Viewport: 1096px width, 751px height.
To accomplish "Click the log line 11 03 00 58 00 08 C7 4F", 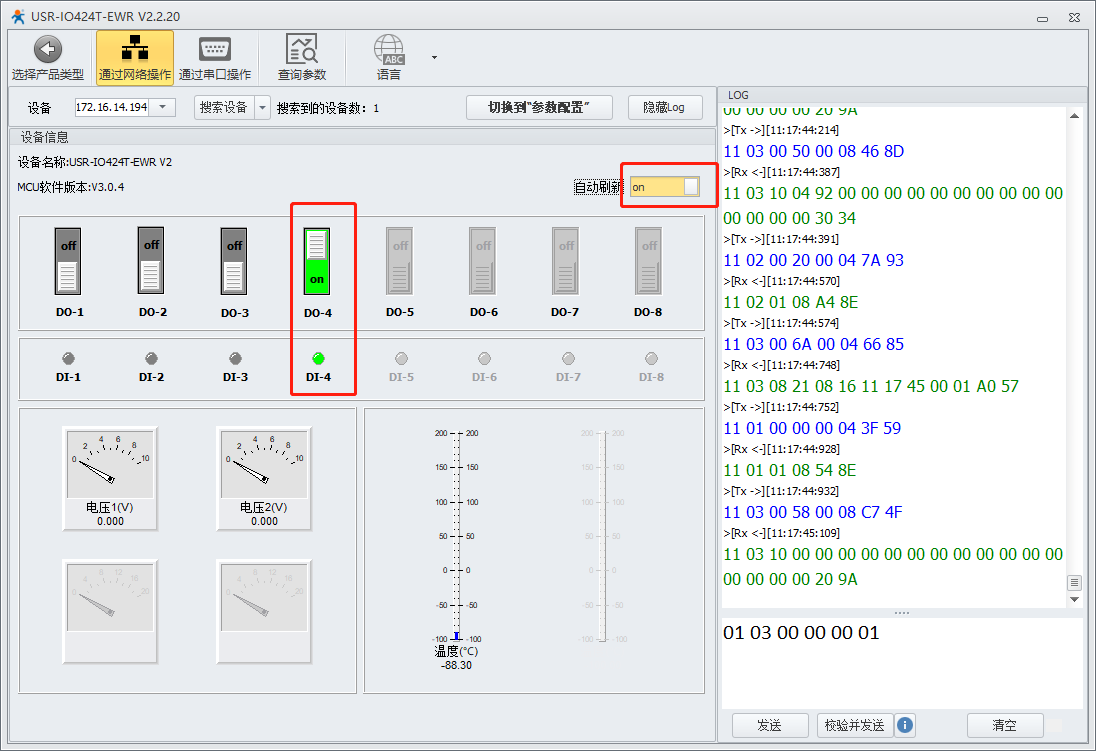I will tap(813, 512).
